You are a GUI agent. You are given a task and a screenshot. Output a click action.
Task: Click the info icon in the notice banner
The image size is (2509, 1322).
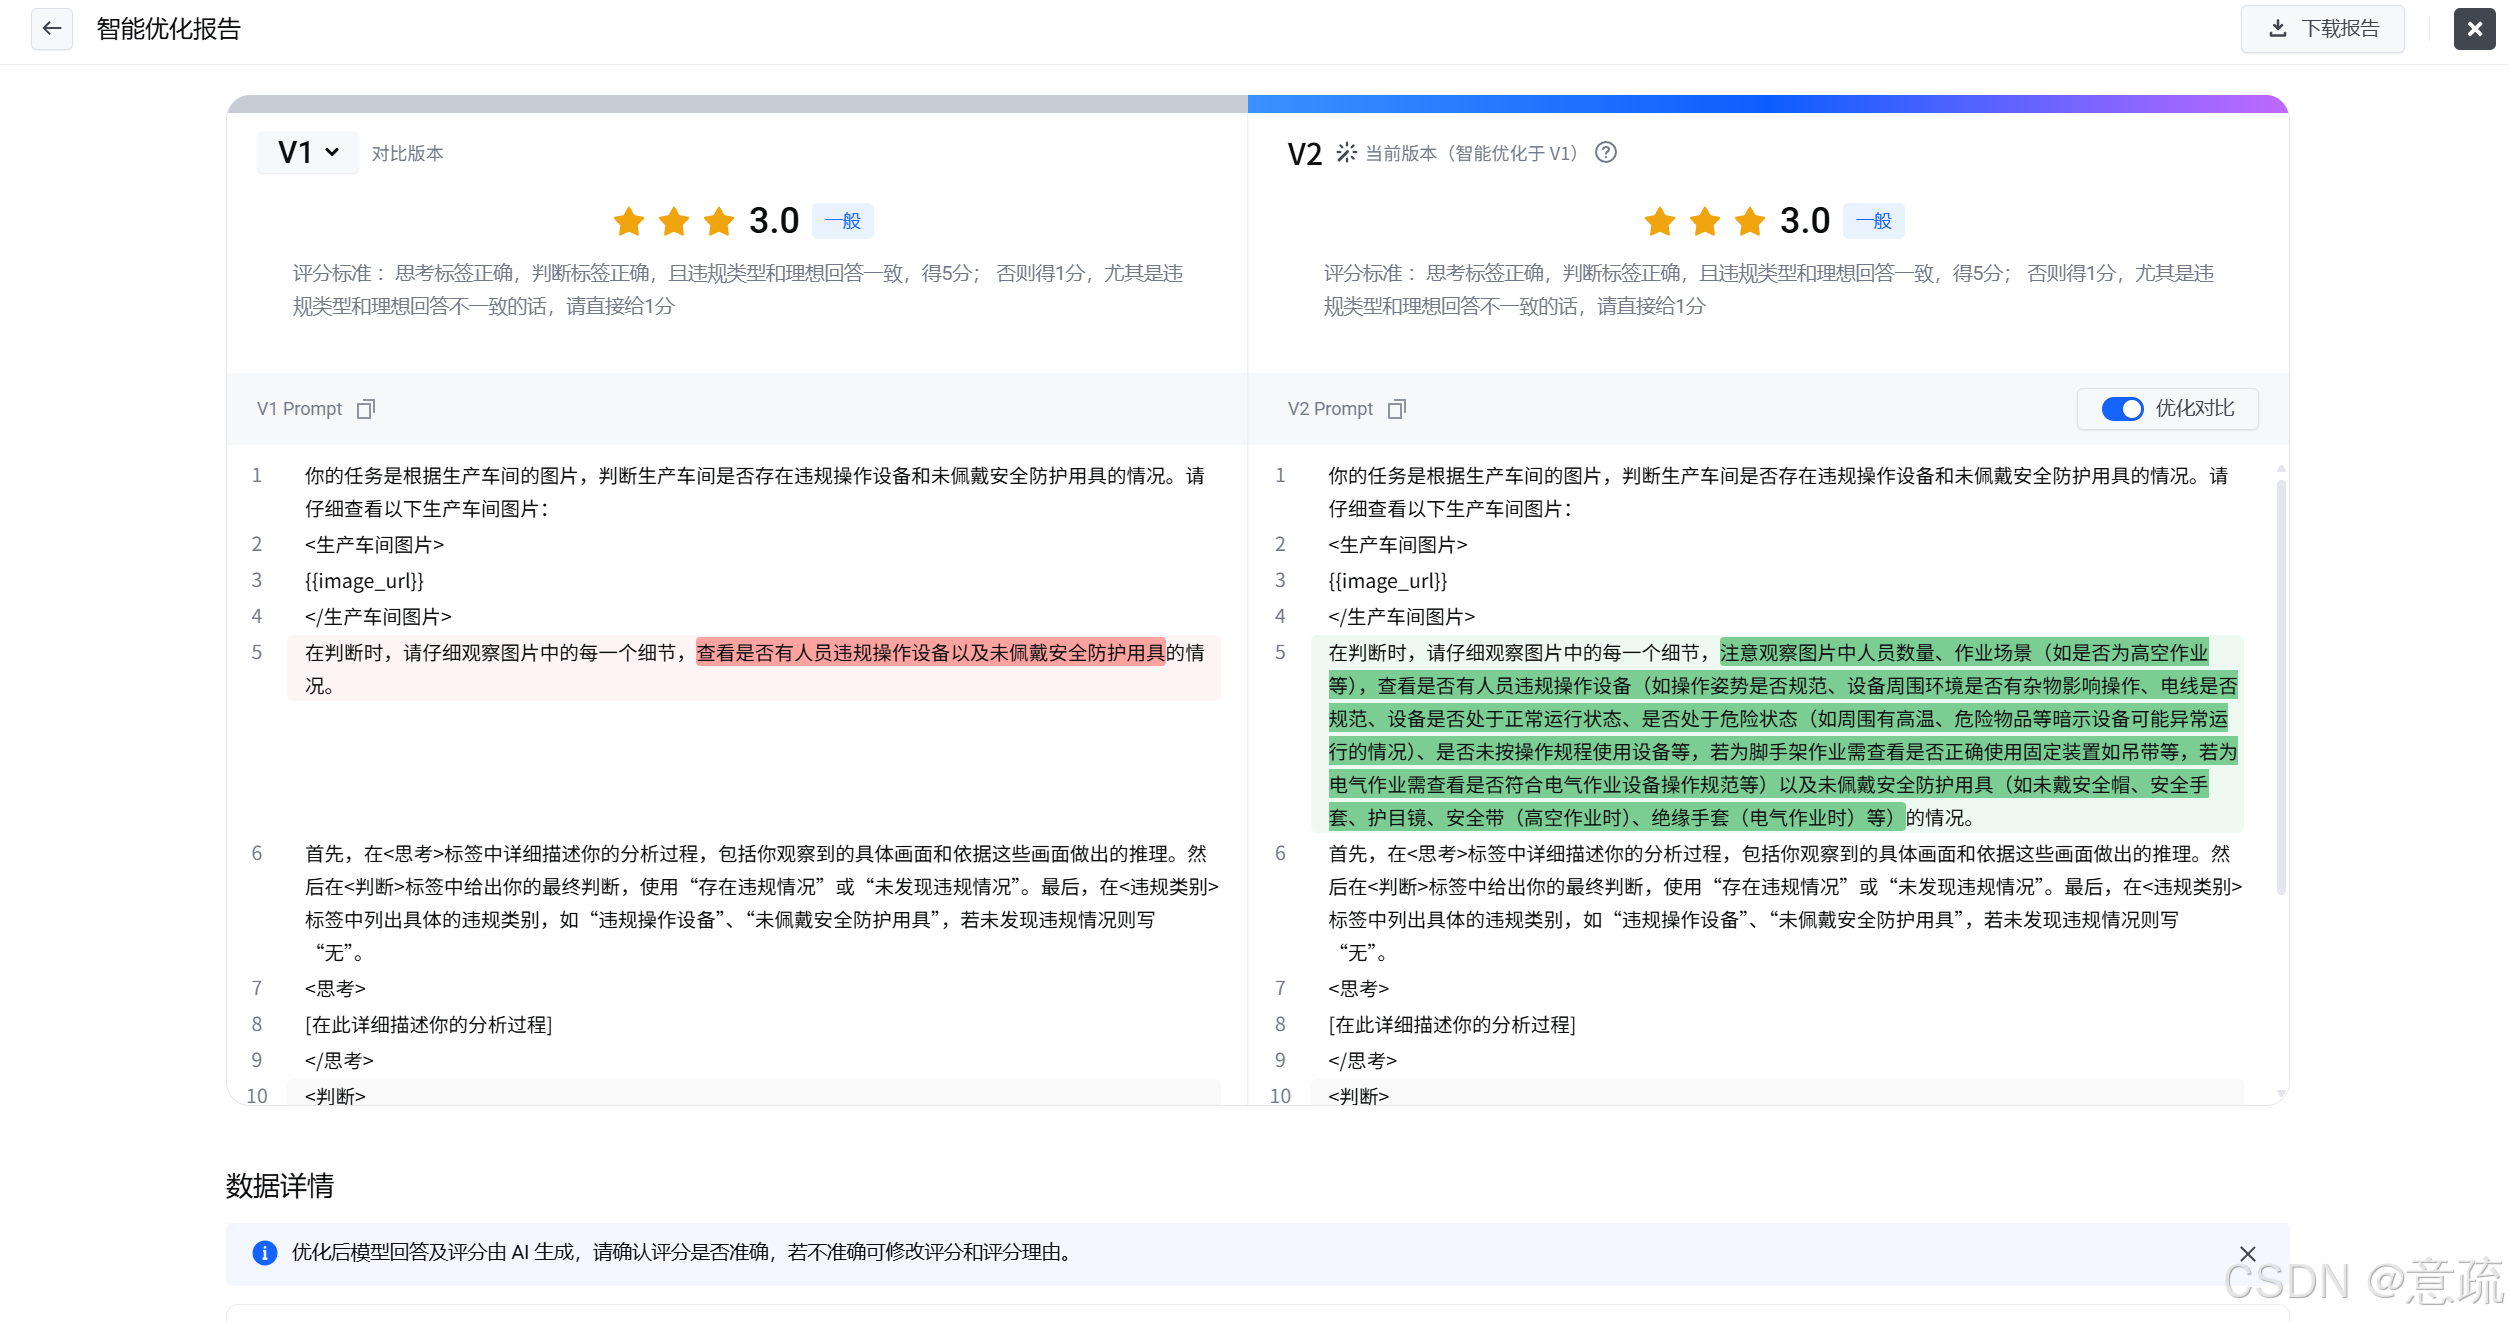pos(265,1252)
